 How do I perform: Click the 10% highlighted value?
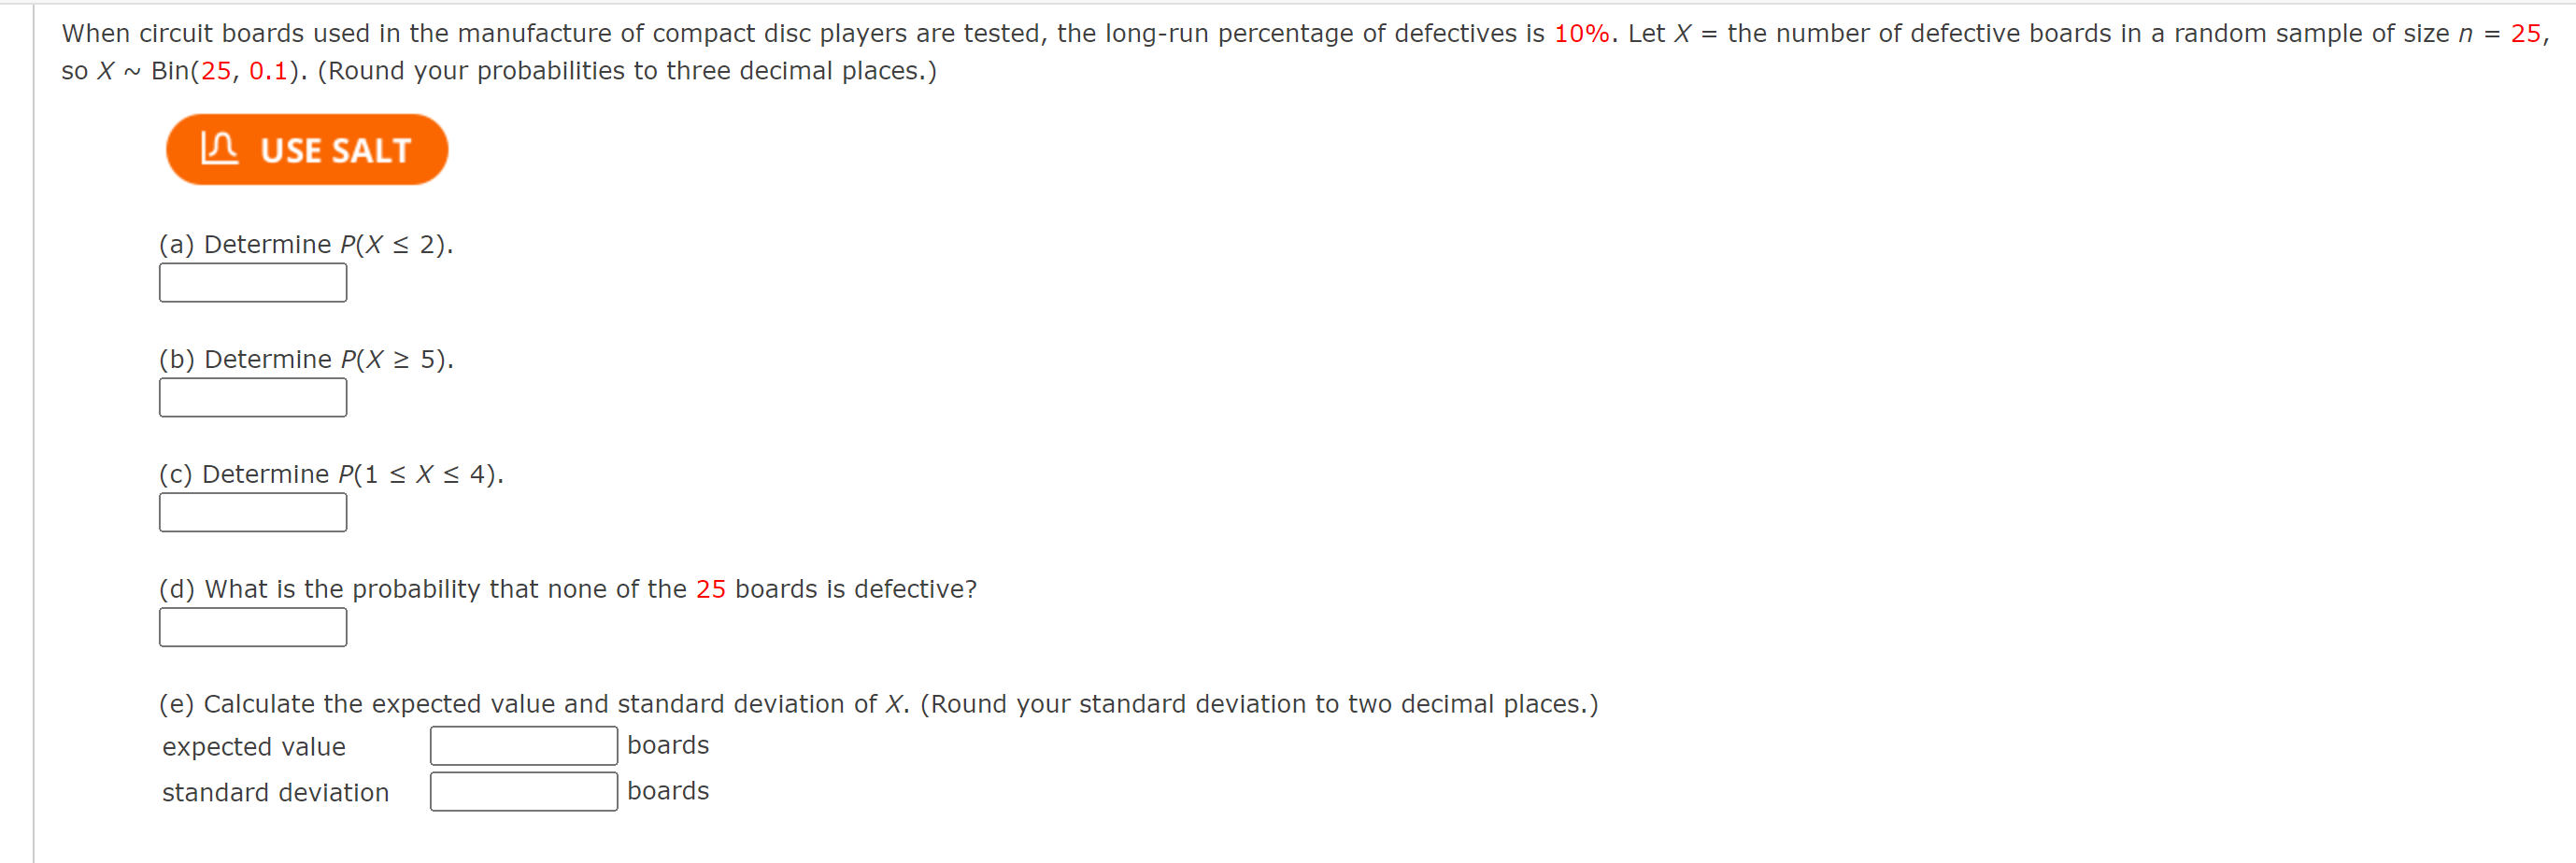click(x=1584, y=32)
